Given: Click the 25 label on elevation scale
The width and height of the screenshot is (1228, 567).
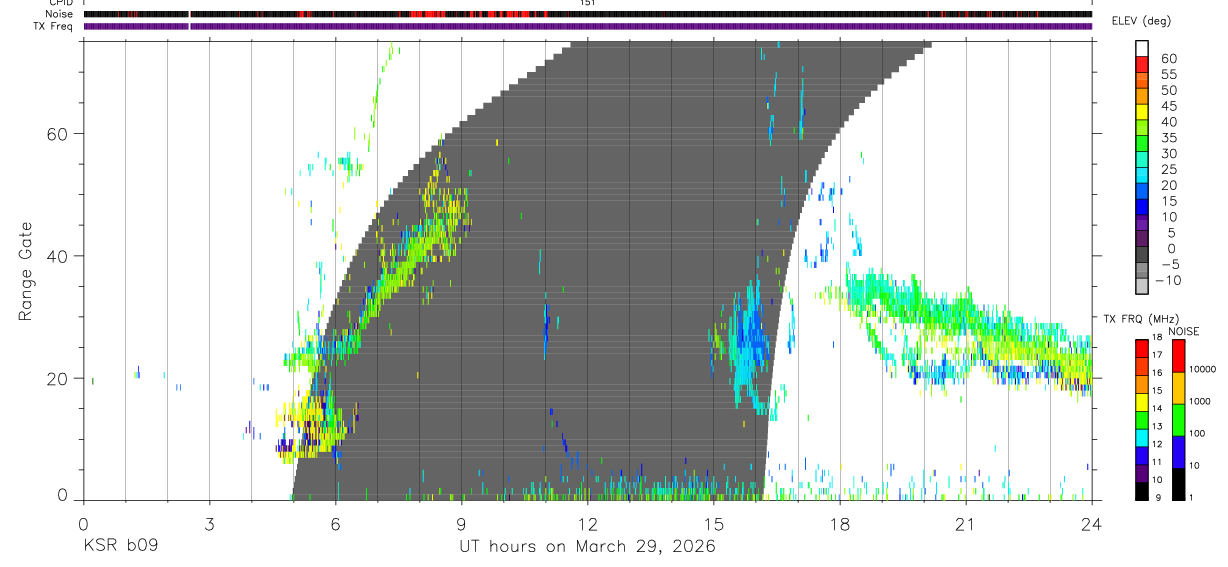Looking at the screenshot, I should (1168, 169).
